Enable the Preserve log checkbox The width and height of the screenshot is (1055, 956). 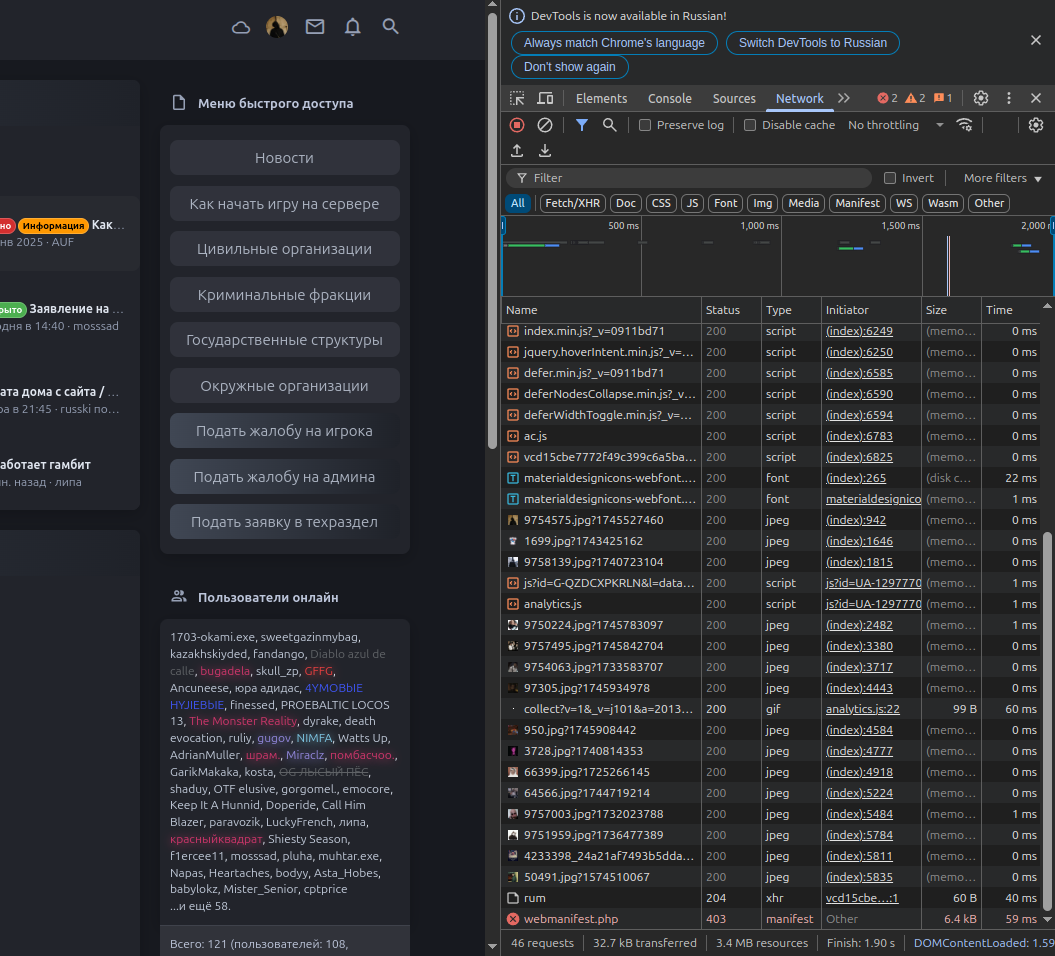tap(645, 125)
